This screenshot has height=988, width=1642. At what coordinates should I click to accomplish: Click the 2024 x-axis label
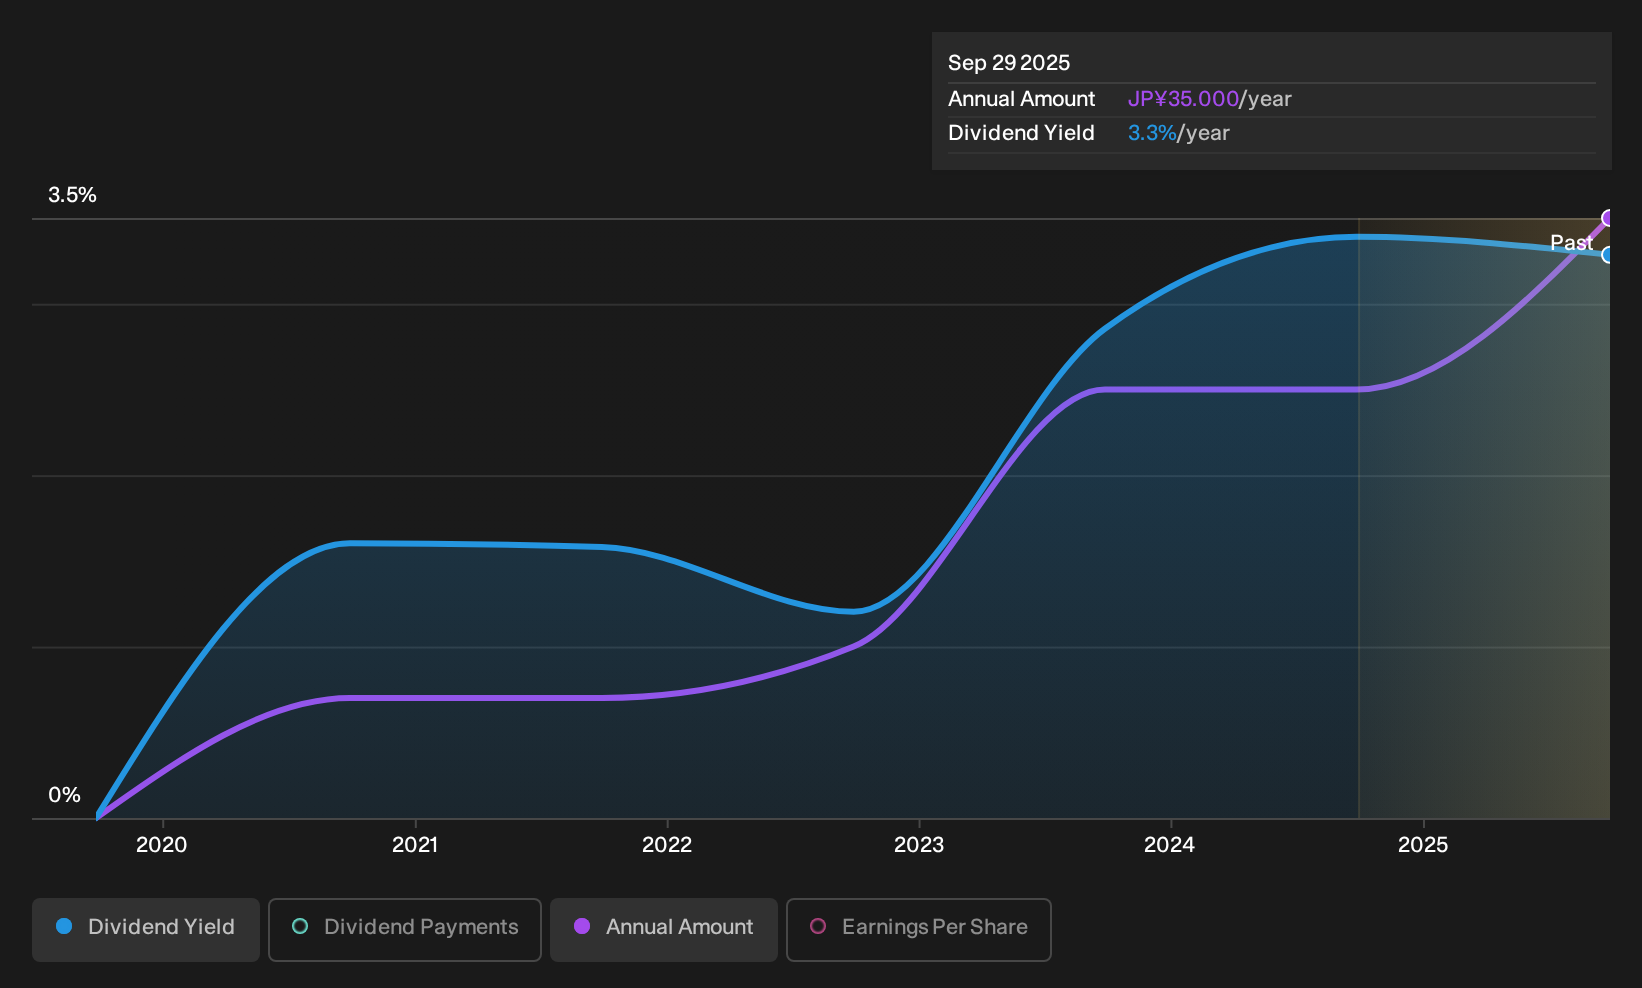1170,845
